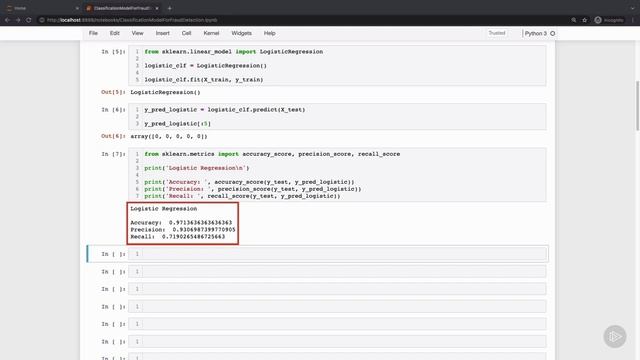This screenshot has height=360, width=640.
Task: Click the LogisticRegression import line in cell 5
Action: click(233, 52)
